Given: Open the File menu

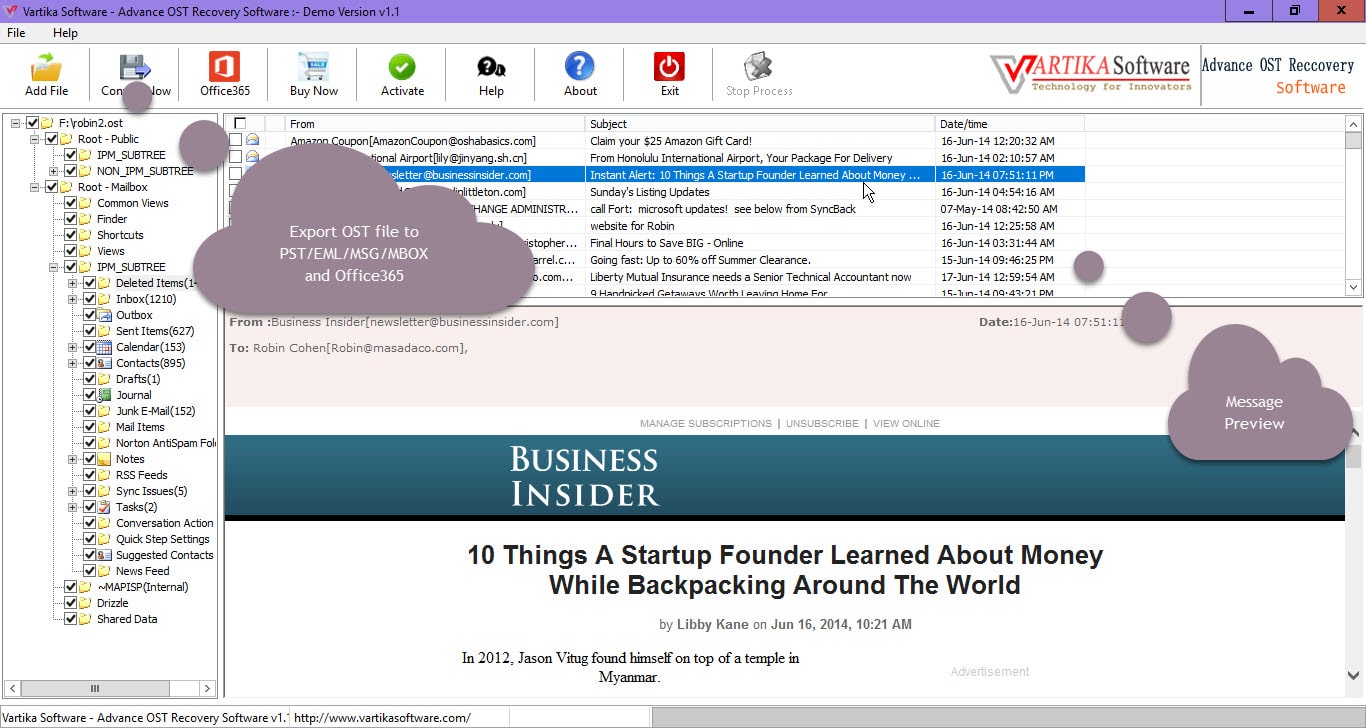Looking at the screenshot, I should (x=16, y=33).
